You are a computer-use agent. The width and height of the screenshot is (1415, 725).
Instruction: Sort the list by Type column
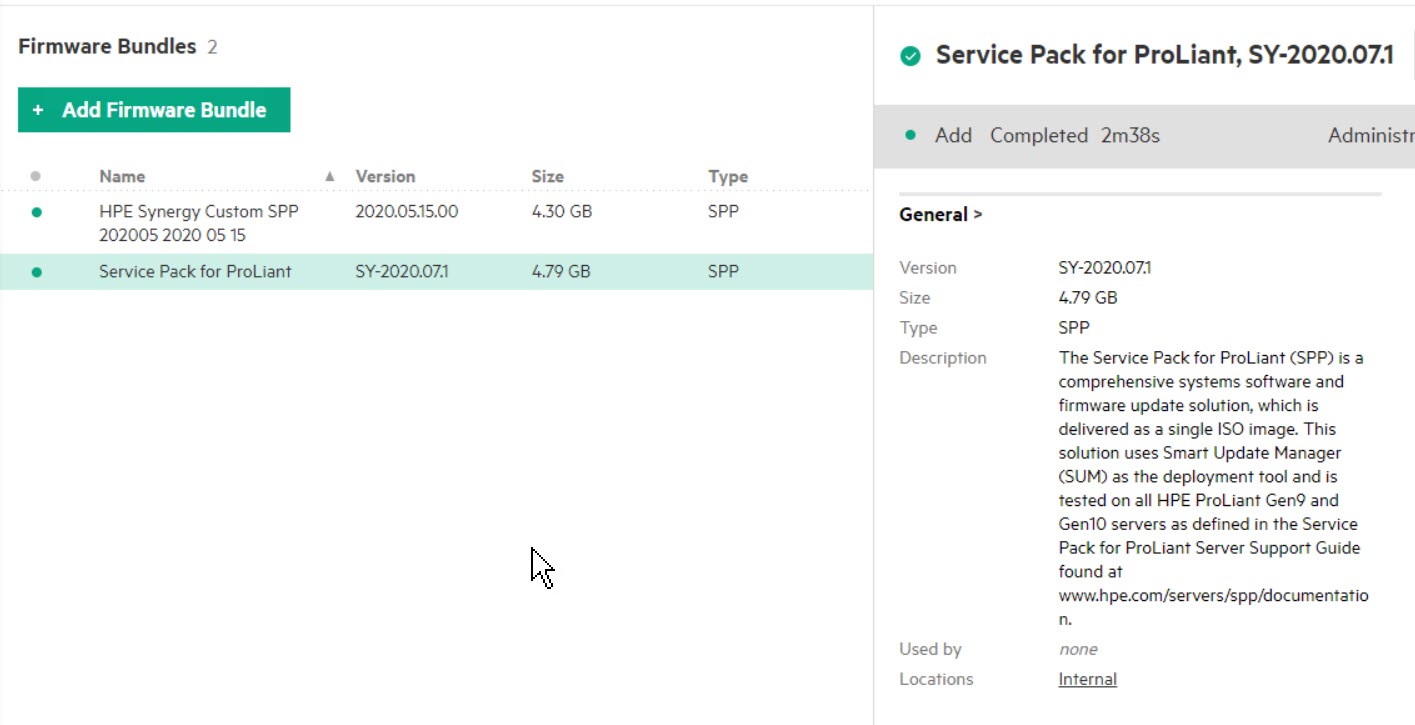point(727,177)
